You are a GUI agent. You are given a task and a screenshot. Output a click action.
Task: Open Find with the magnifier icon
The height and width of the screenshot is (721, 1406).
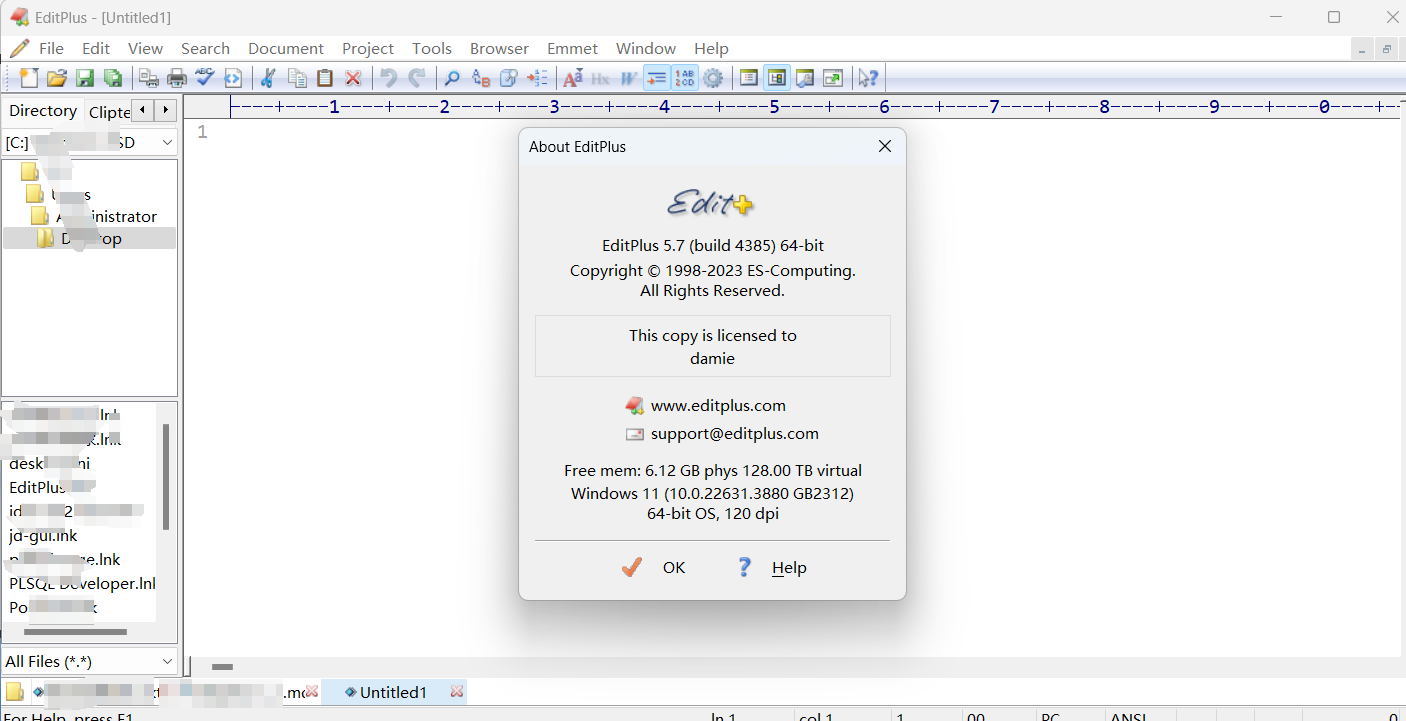(452, 78)
